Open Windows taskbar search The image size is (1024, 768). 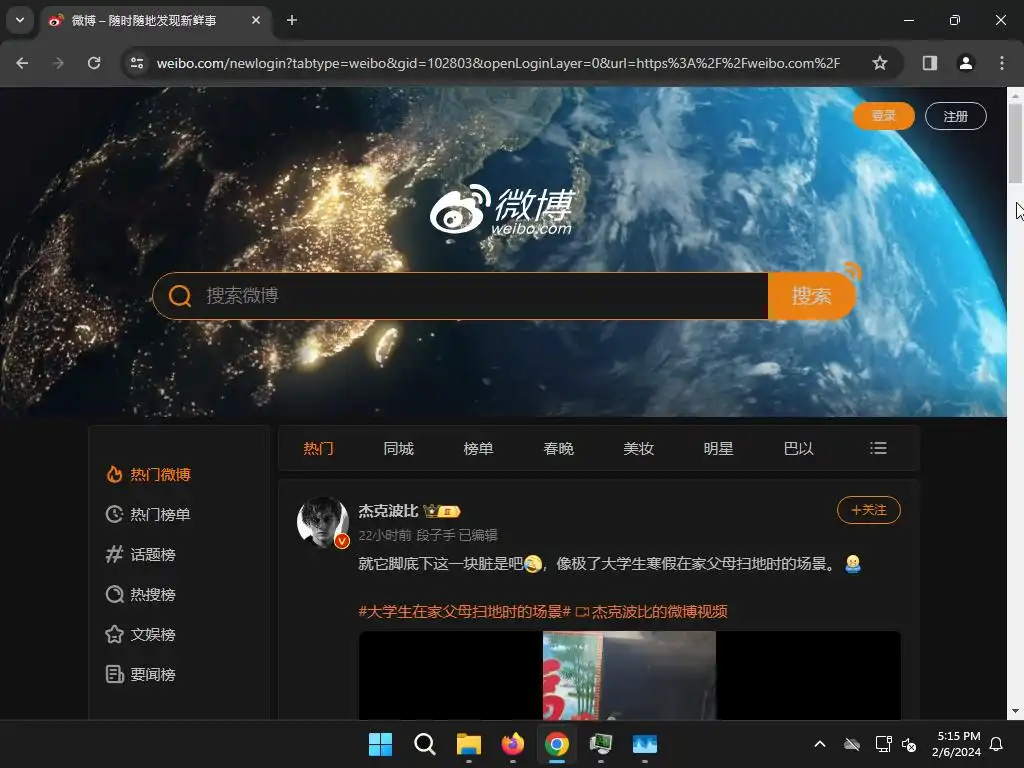coord(424,744)
